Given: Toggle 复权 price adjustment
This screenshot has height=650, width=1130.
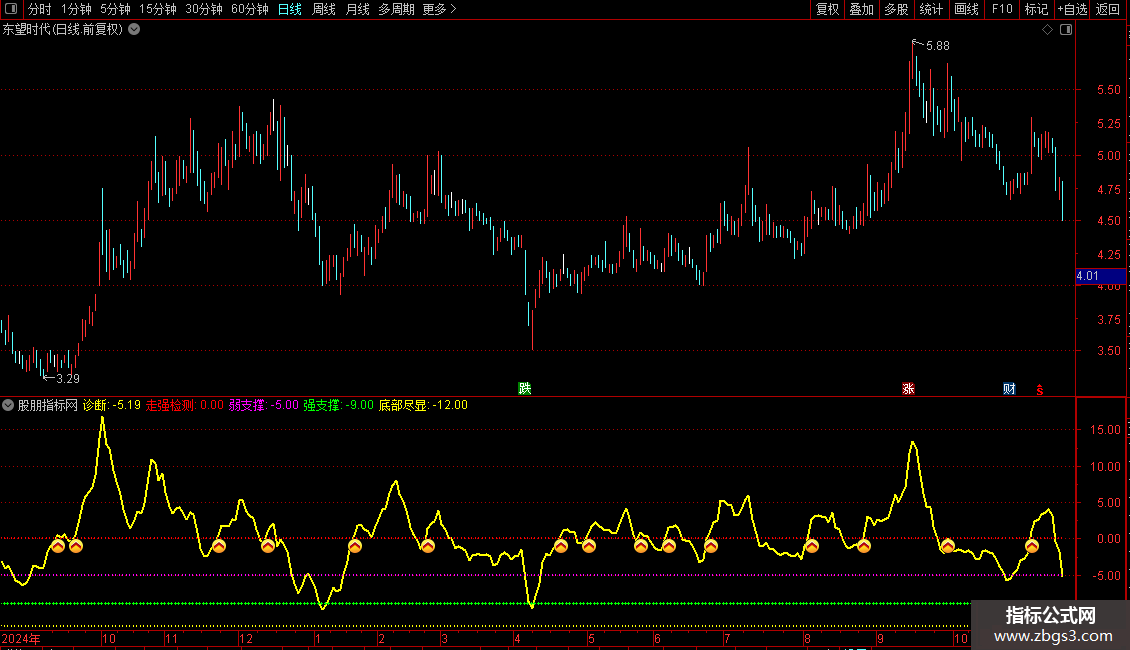Looking at the screenshot, I should tap(827, 9).
